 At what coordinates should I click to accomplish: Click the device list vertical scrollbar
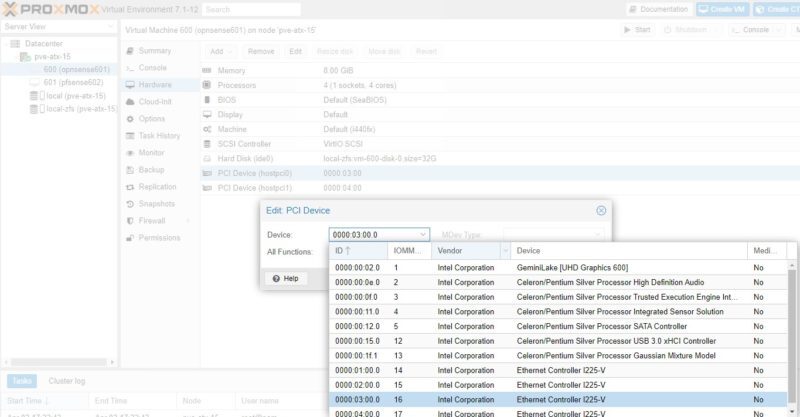[x=792, y=337]
